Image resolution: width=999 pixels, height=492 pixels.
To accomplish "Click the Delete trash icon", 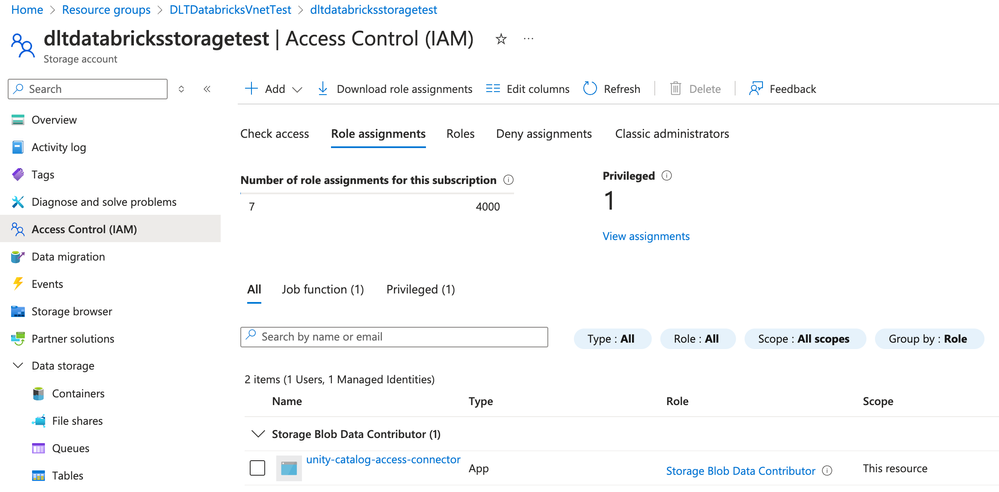I will [675, 89].
